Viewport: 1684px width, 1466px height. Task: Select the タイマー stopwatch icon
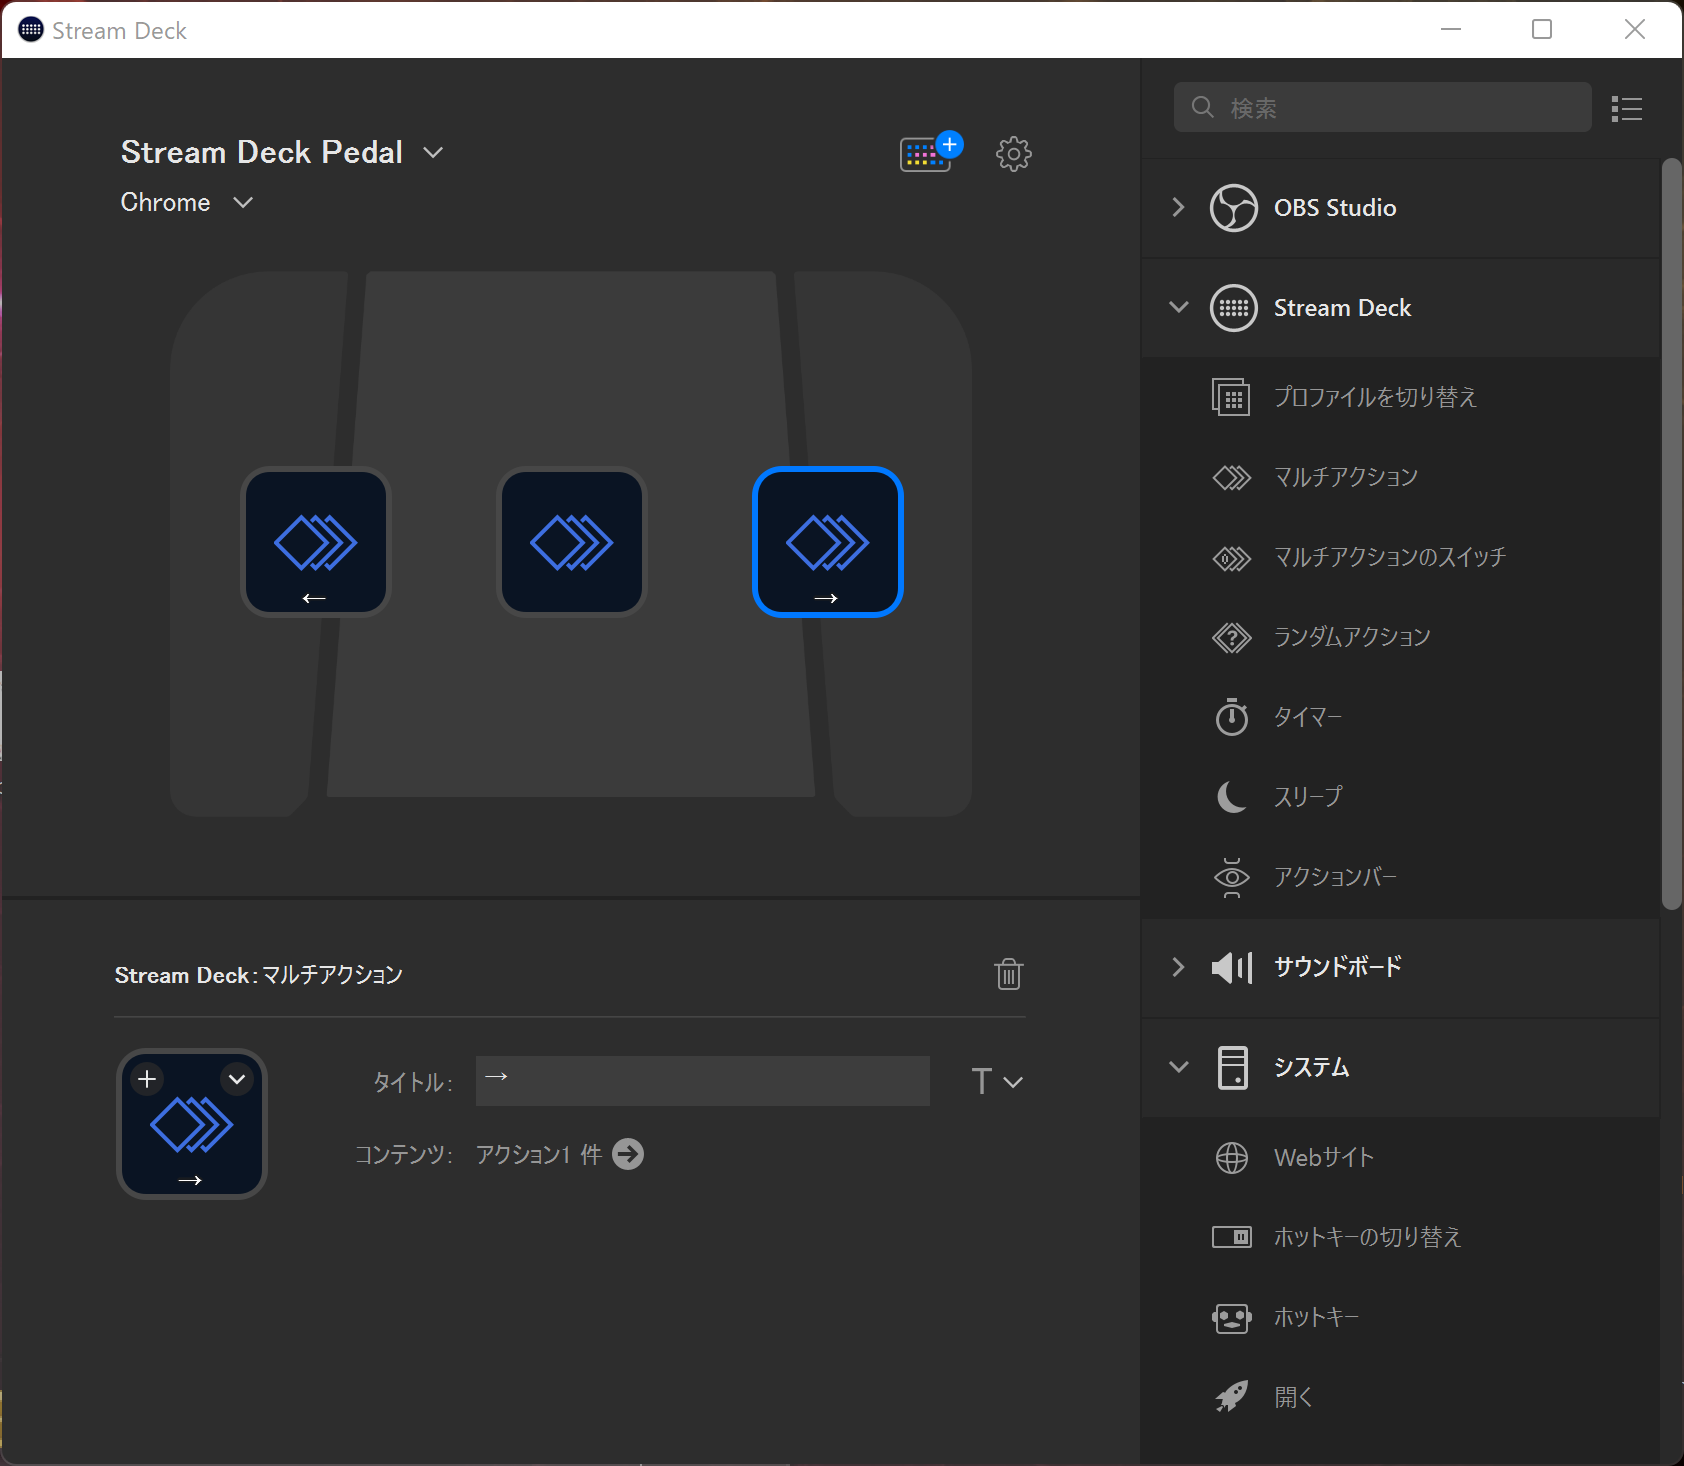click(x=1231, y=716)
